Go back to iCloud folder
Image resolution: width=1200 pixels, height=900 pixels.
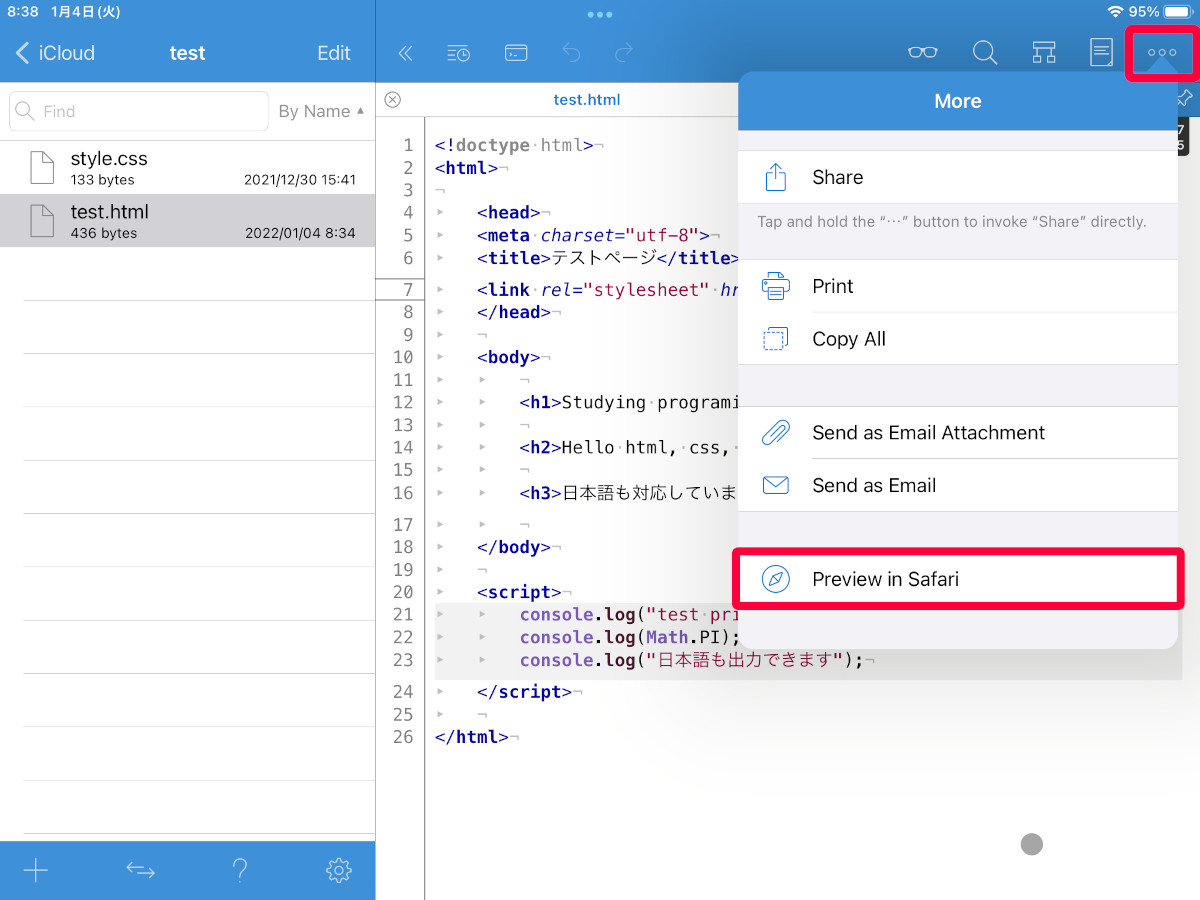55,53
